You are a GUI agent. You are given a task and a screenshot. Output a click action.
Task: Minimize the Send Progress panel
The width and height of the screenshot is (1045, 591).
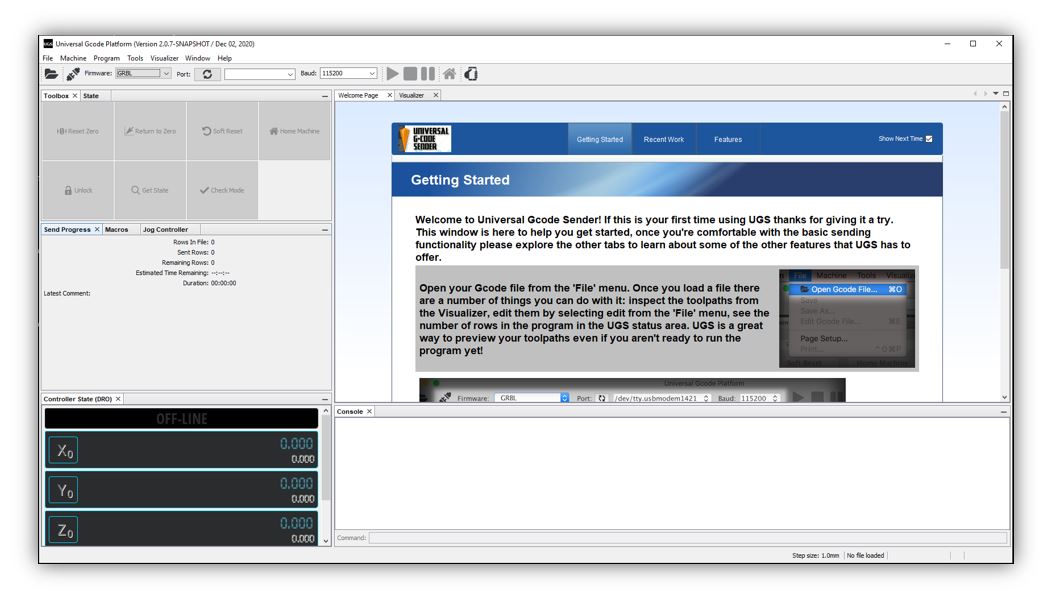(325, 230)
